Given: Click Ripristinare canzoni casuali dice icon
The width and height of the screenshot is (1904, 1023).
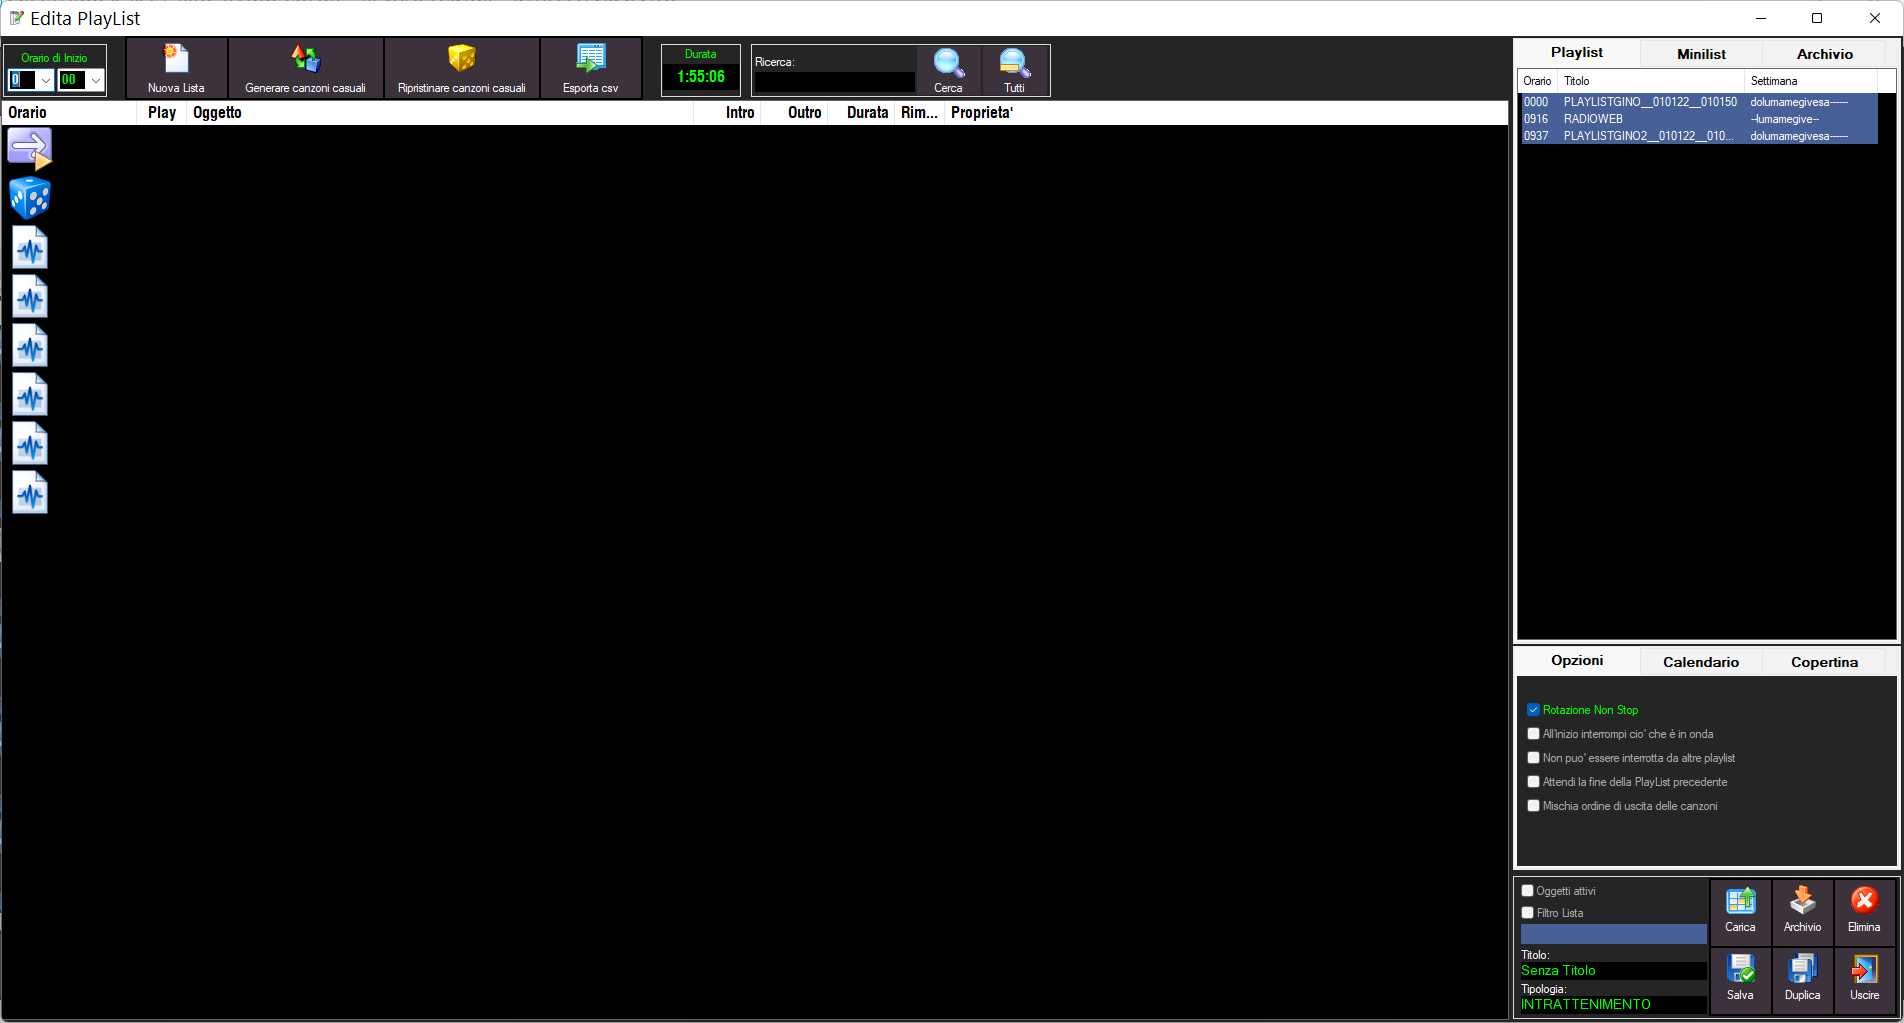Looking at the screenshot, I should (x=461, y=68).
